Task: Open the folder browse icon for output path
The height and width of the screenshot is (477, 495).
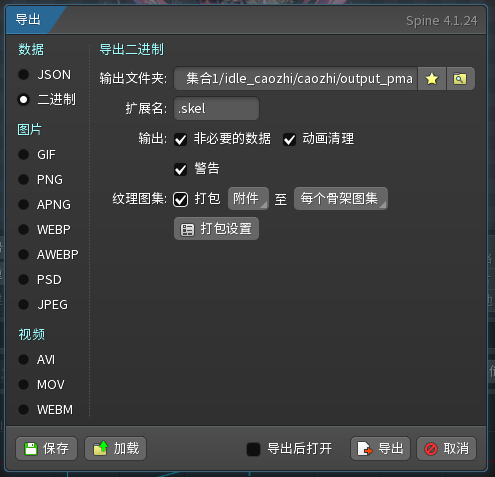Action: point(460,79)
